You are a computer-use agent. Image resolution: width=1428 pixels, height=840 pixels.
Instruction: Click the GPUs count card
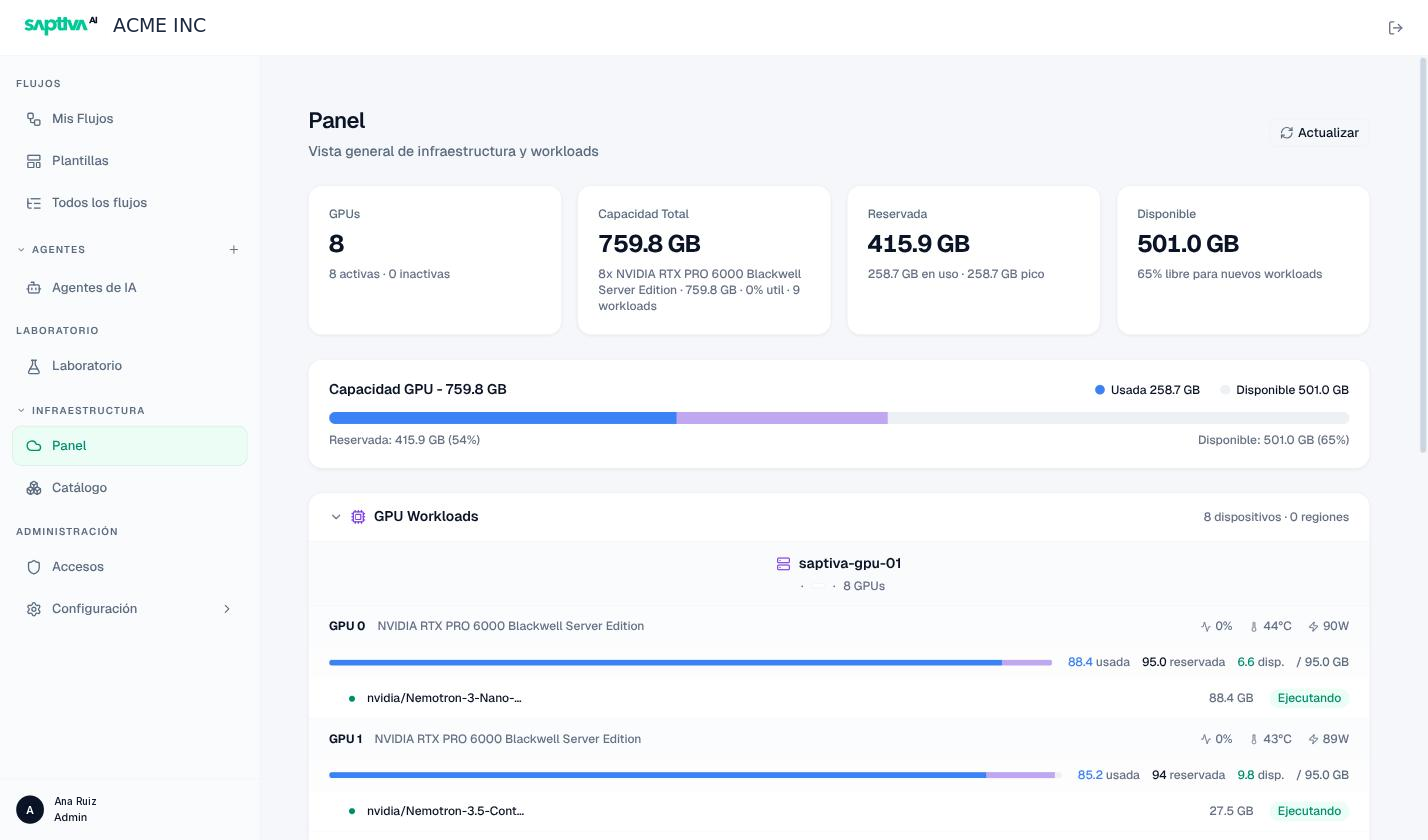point(435,260)
